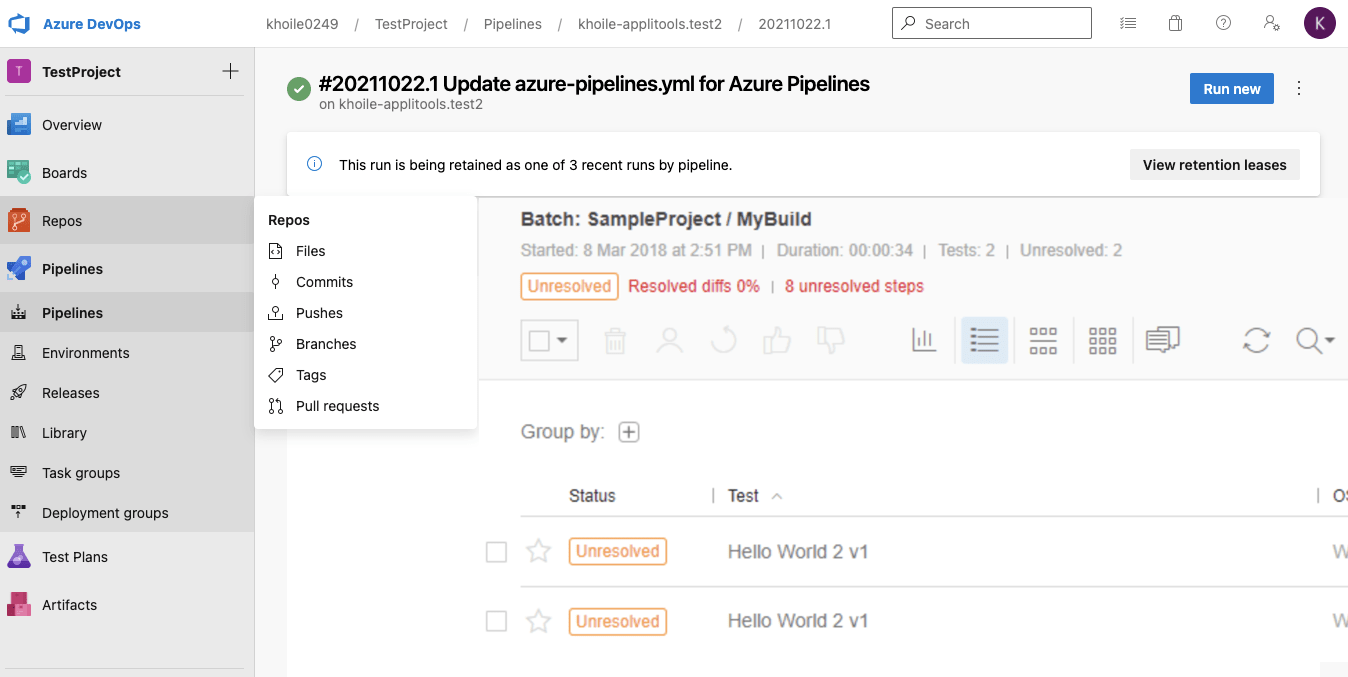
Task: Open Azure DevOps help question mark
Action: (1223, 22)
